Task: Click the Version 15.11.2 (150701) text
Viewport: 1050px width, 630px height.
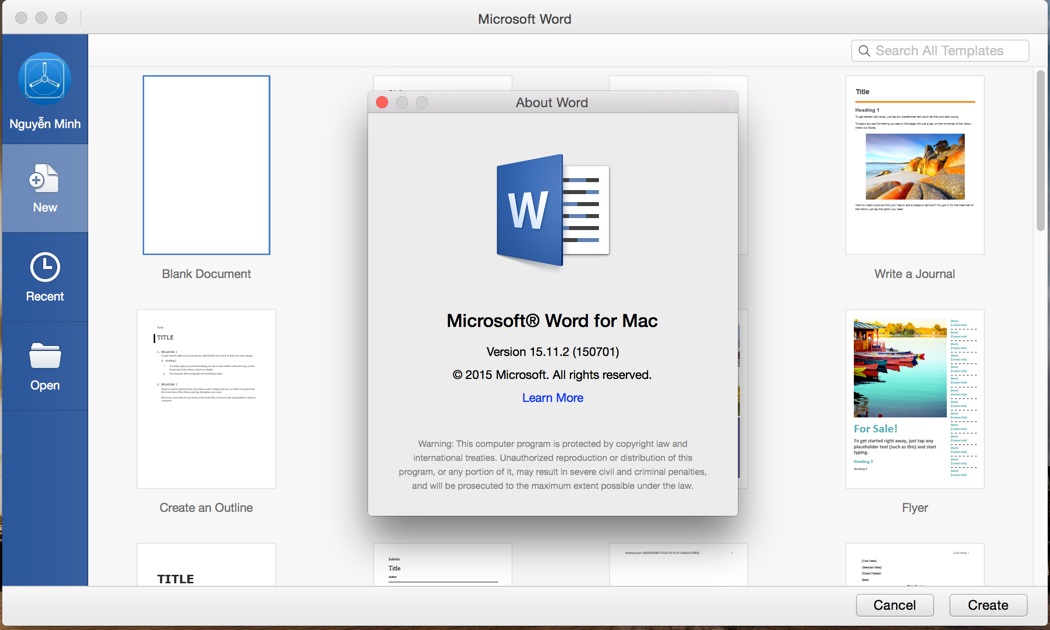Action: tap(552, 351)
